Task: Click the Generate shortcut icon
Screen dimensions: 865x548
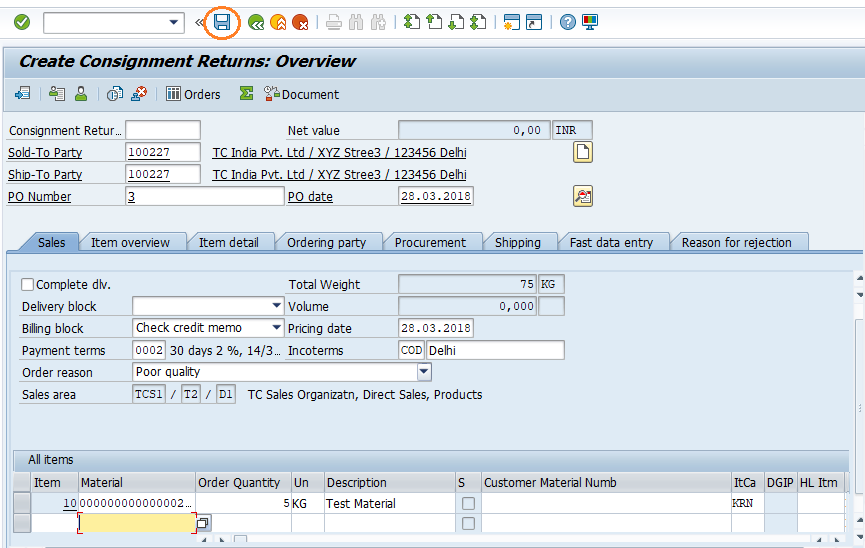Action: coord(534,22)
